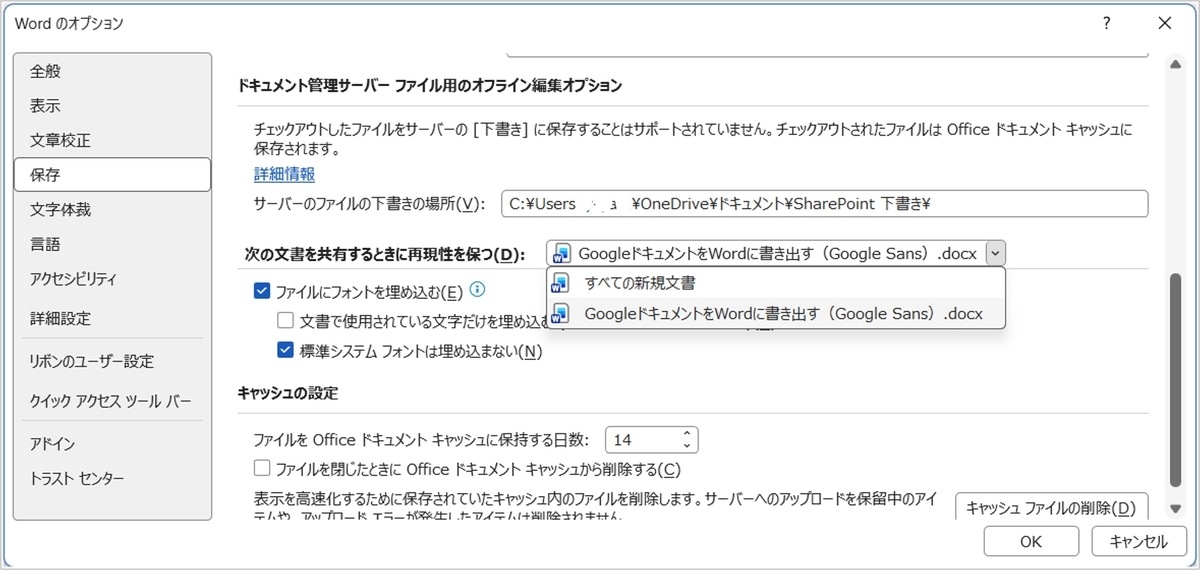Choose the Googleドキュメント .docx list entry
Screen dimensions: 1200x570
(775, 313)
